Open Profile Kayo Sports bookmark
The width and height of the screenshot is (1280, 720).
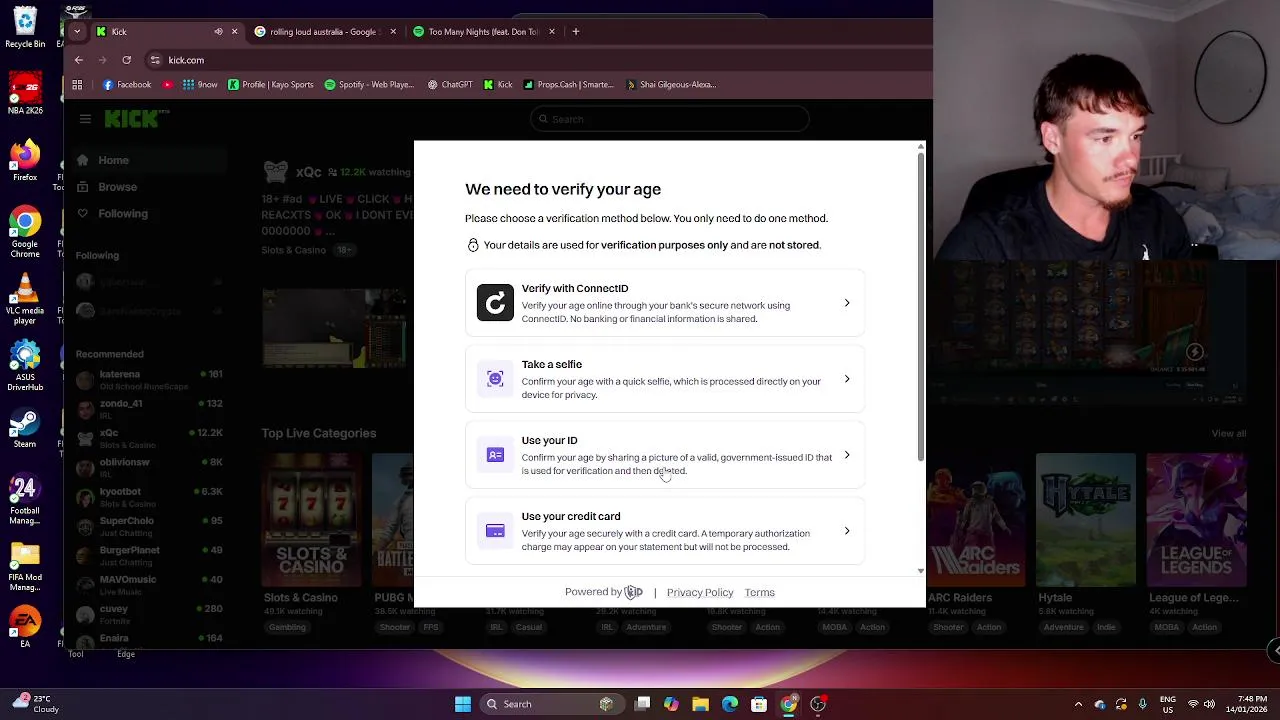coord(271,85)
